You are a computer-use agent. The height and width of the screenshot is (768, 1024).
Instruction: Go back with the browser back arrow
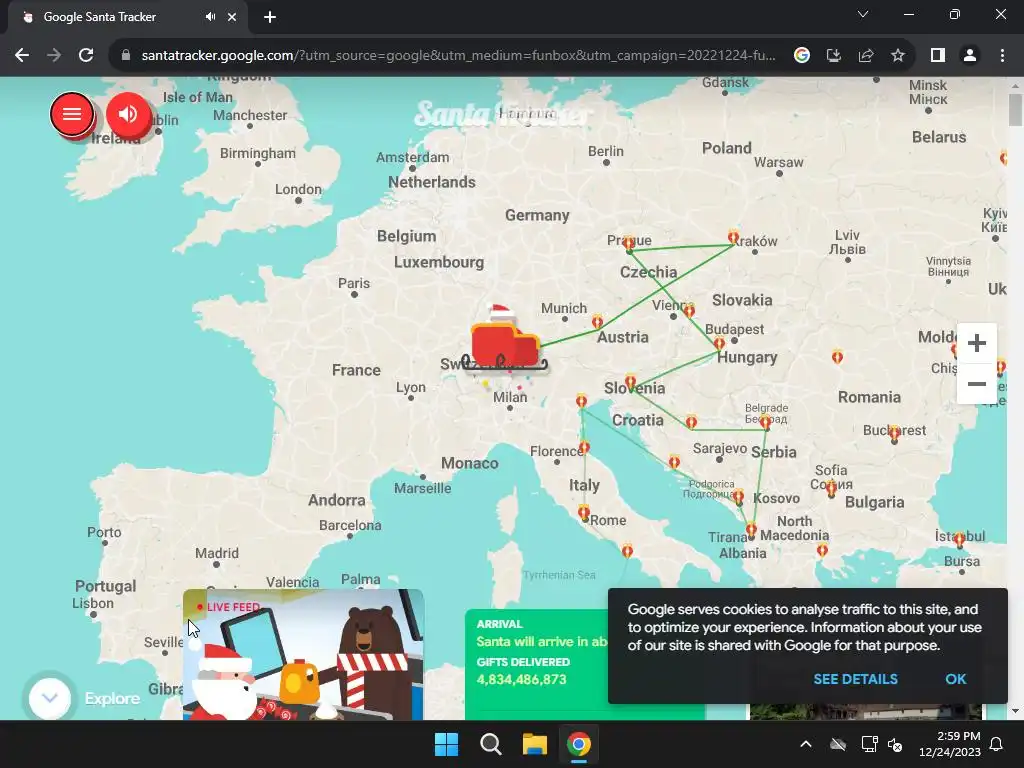pos(22,56)
